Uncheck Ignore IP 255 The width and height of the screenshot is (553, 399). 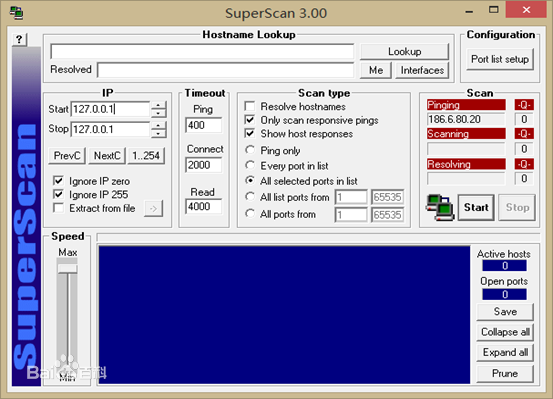[58, 194]
